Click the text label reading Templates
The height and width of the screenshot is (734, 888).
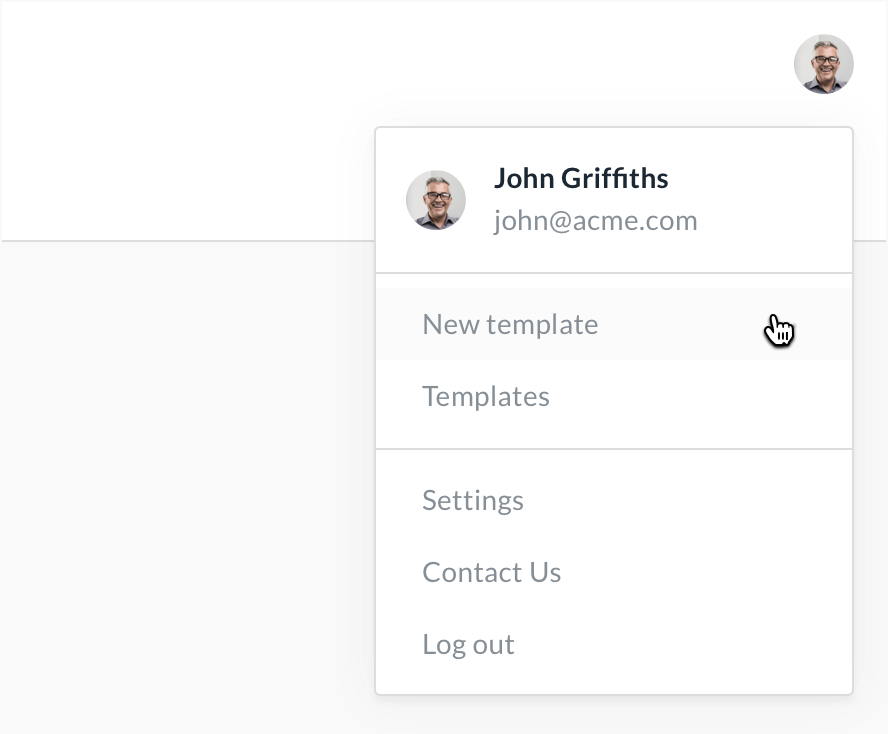point(486,396)
